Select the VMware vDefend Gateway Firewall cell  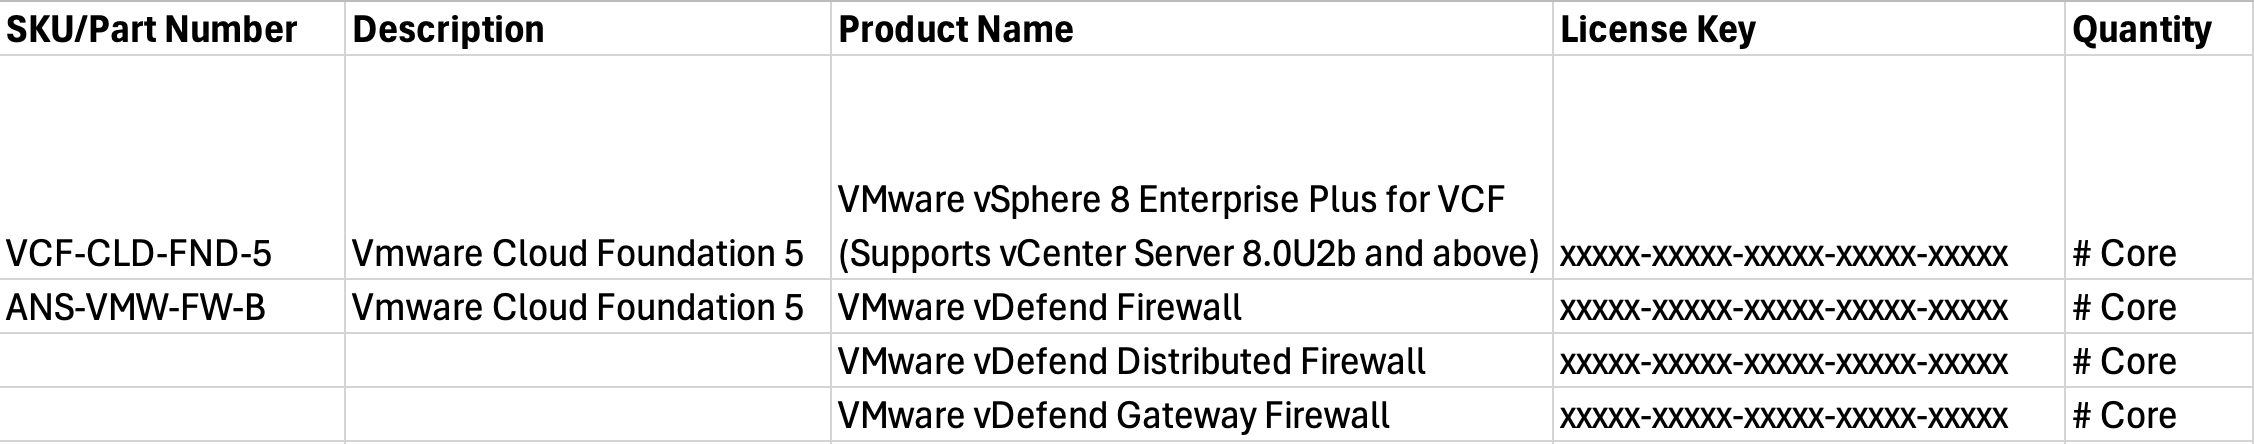coord(1113,416)
